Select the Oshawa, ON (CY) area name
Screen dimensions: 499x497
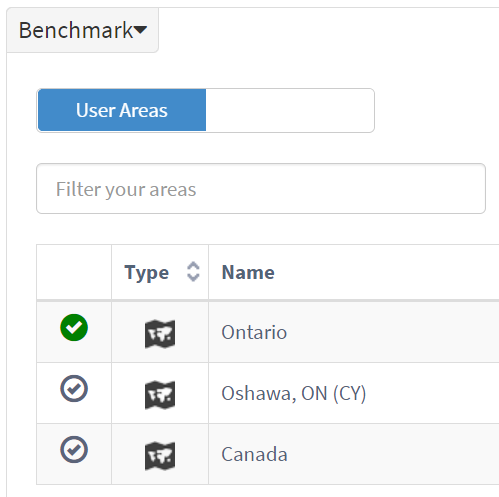tap(294, 393)
